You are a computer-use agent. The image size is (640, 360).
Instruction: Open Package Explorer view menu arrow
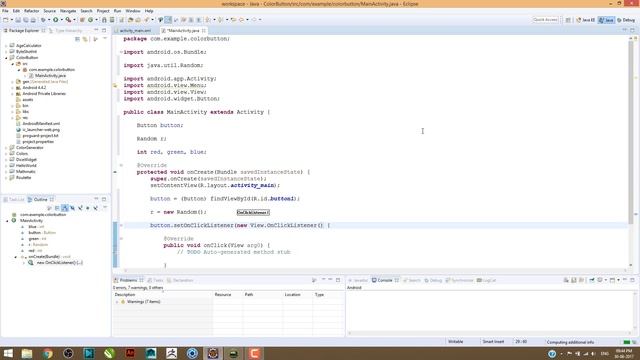click(104, 39)
